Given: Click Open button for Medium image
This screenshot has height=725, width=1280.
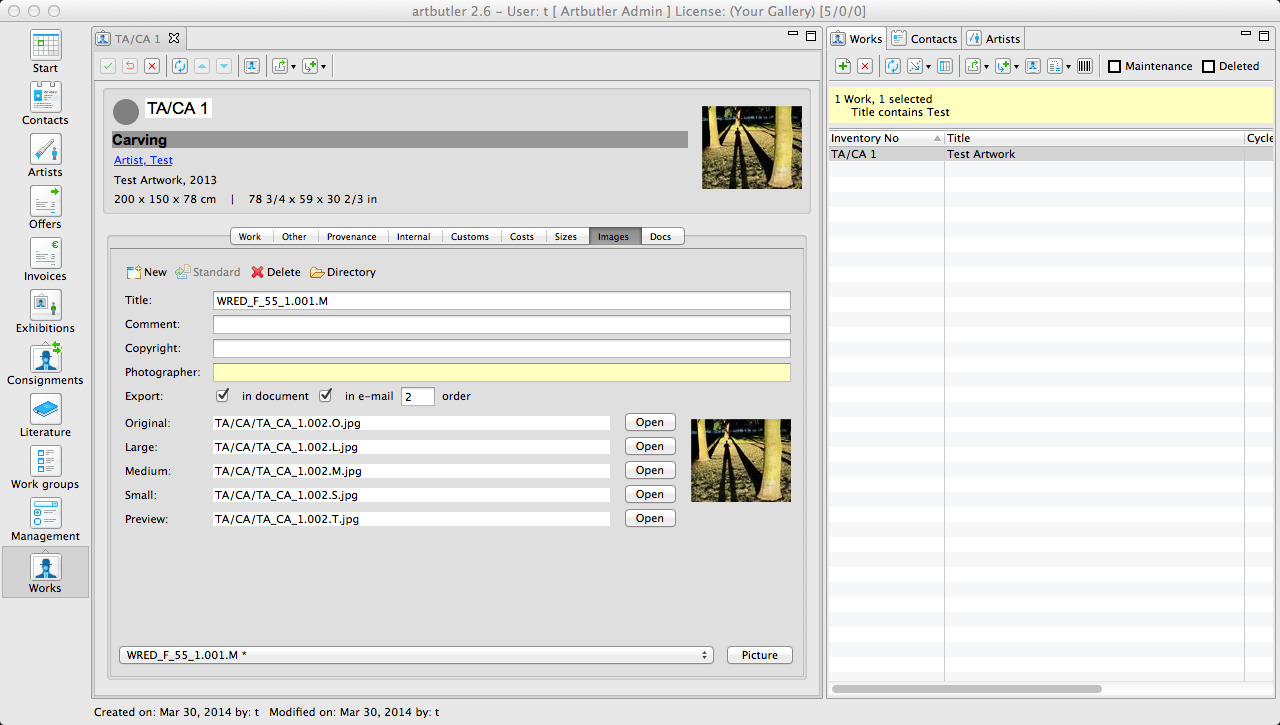Looking at the screenshot, I should tap(650, 470).
